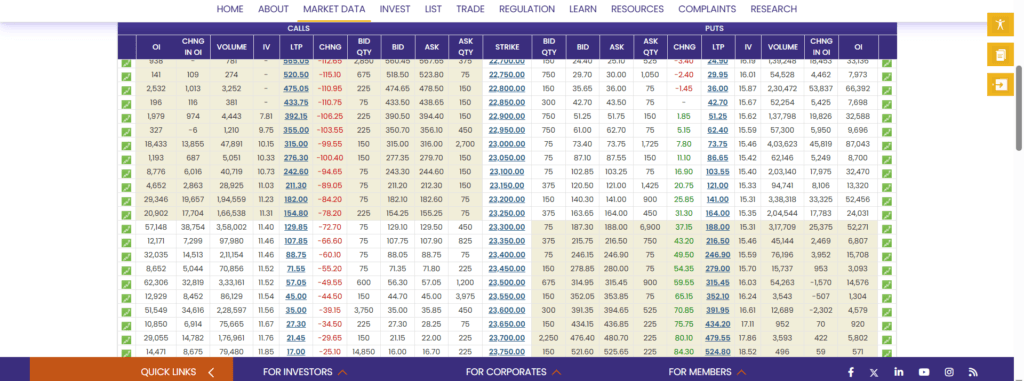Collapse the Quick Links panel arrow
The width and height of the screenshot is (1024, 381).
211,372
